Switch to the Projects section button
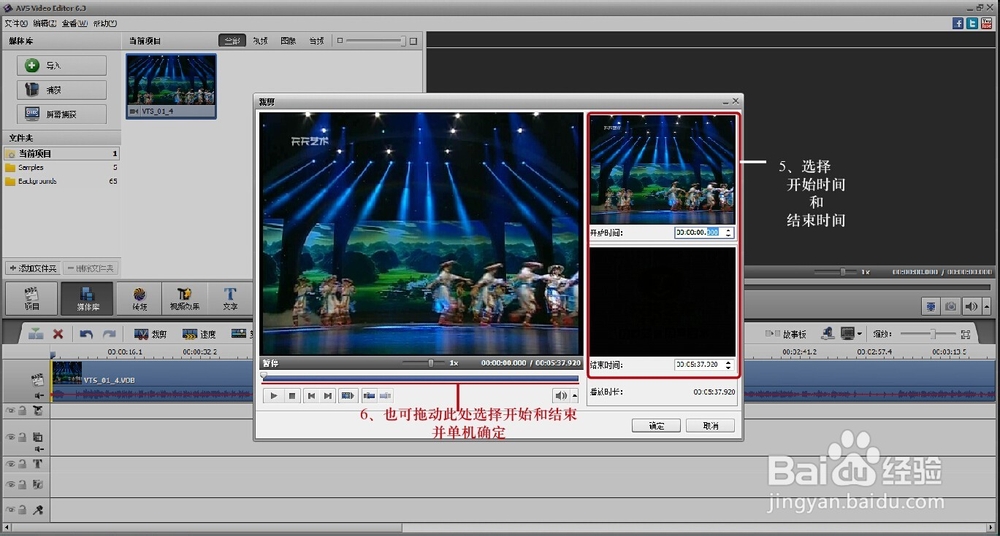 click(x=31, y=298)
